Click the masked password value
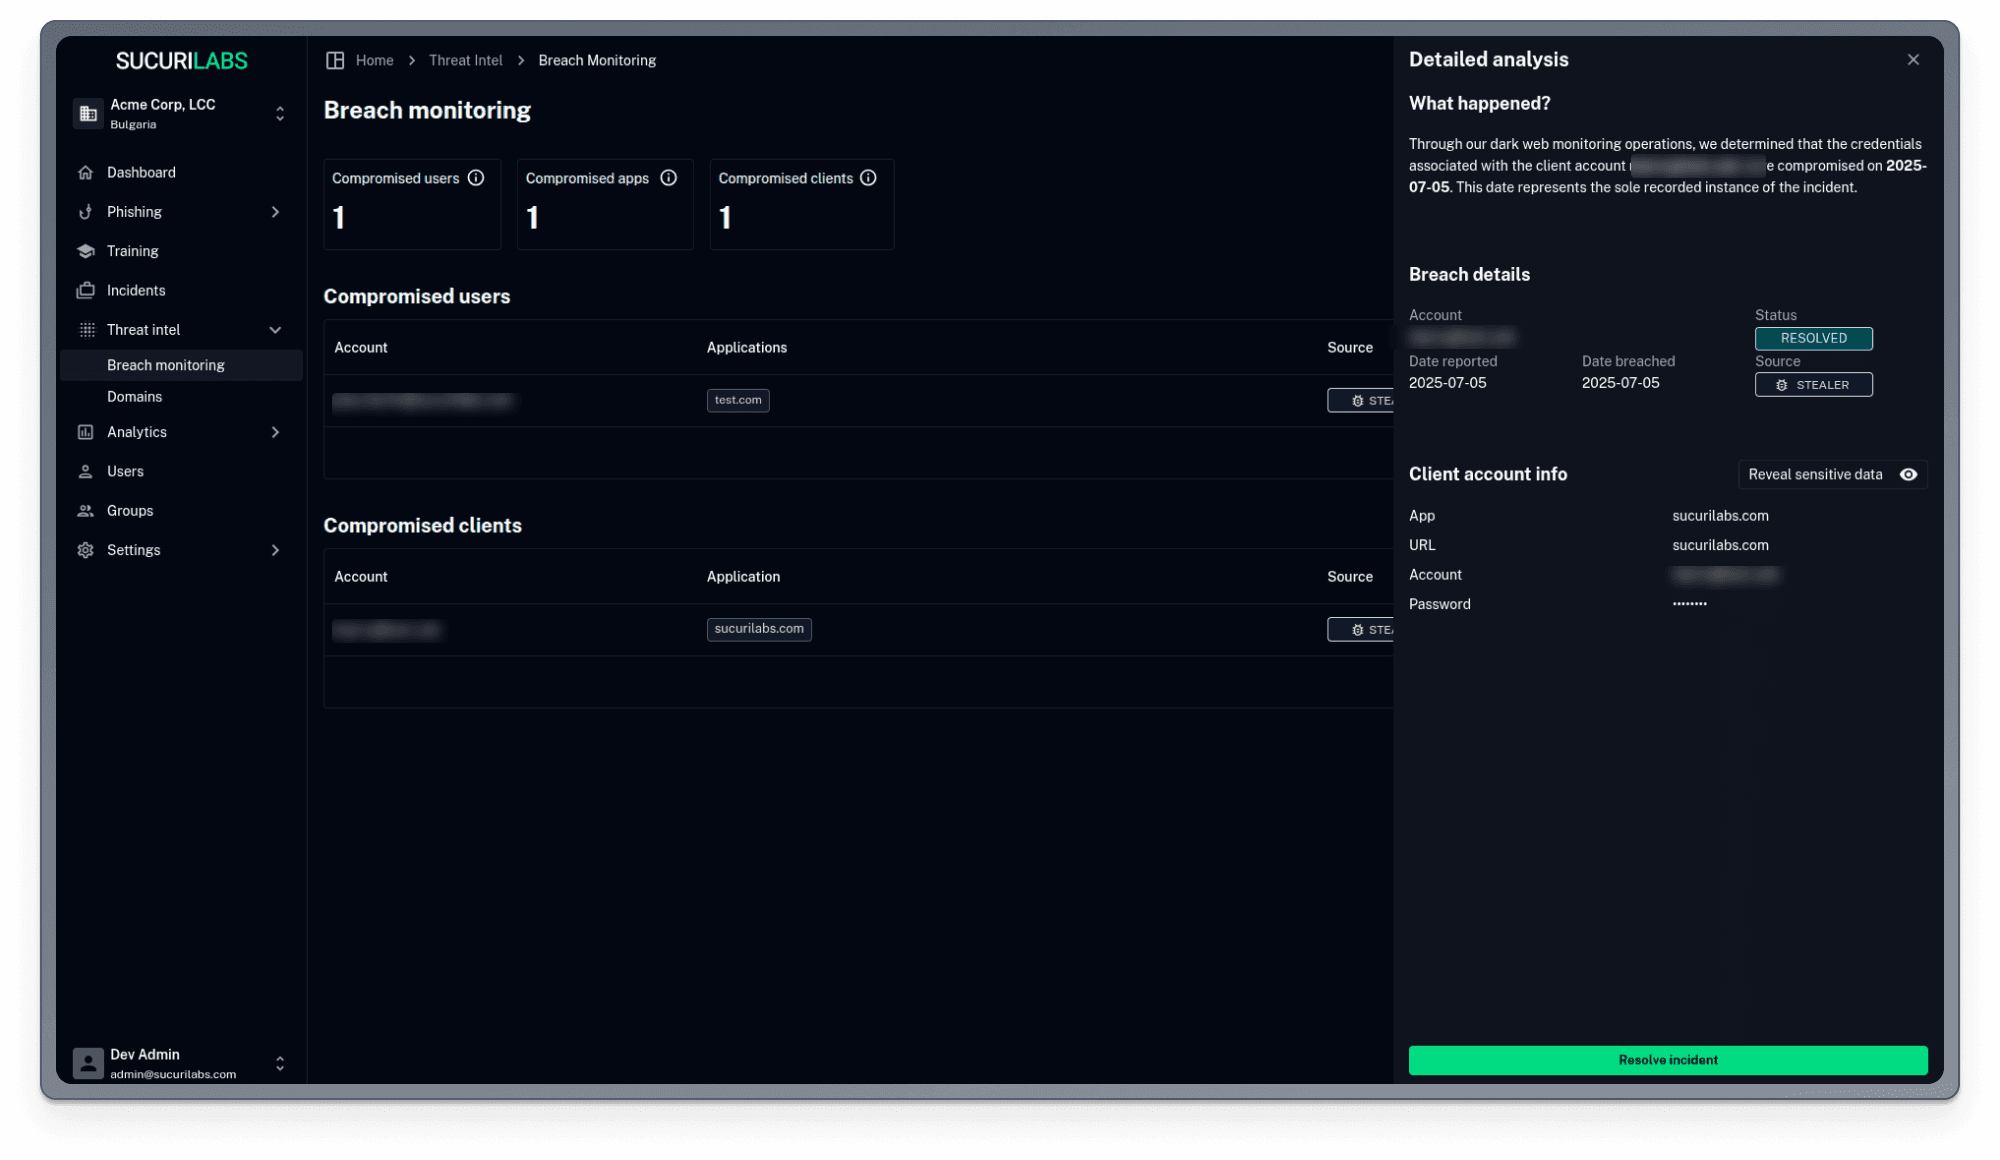 tap(1690, 604)
